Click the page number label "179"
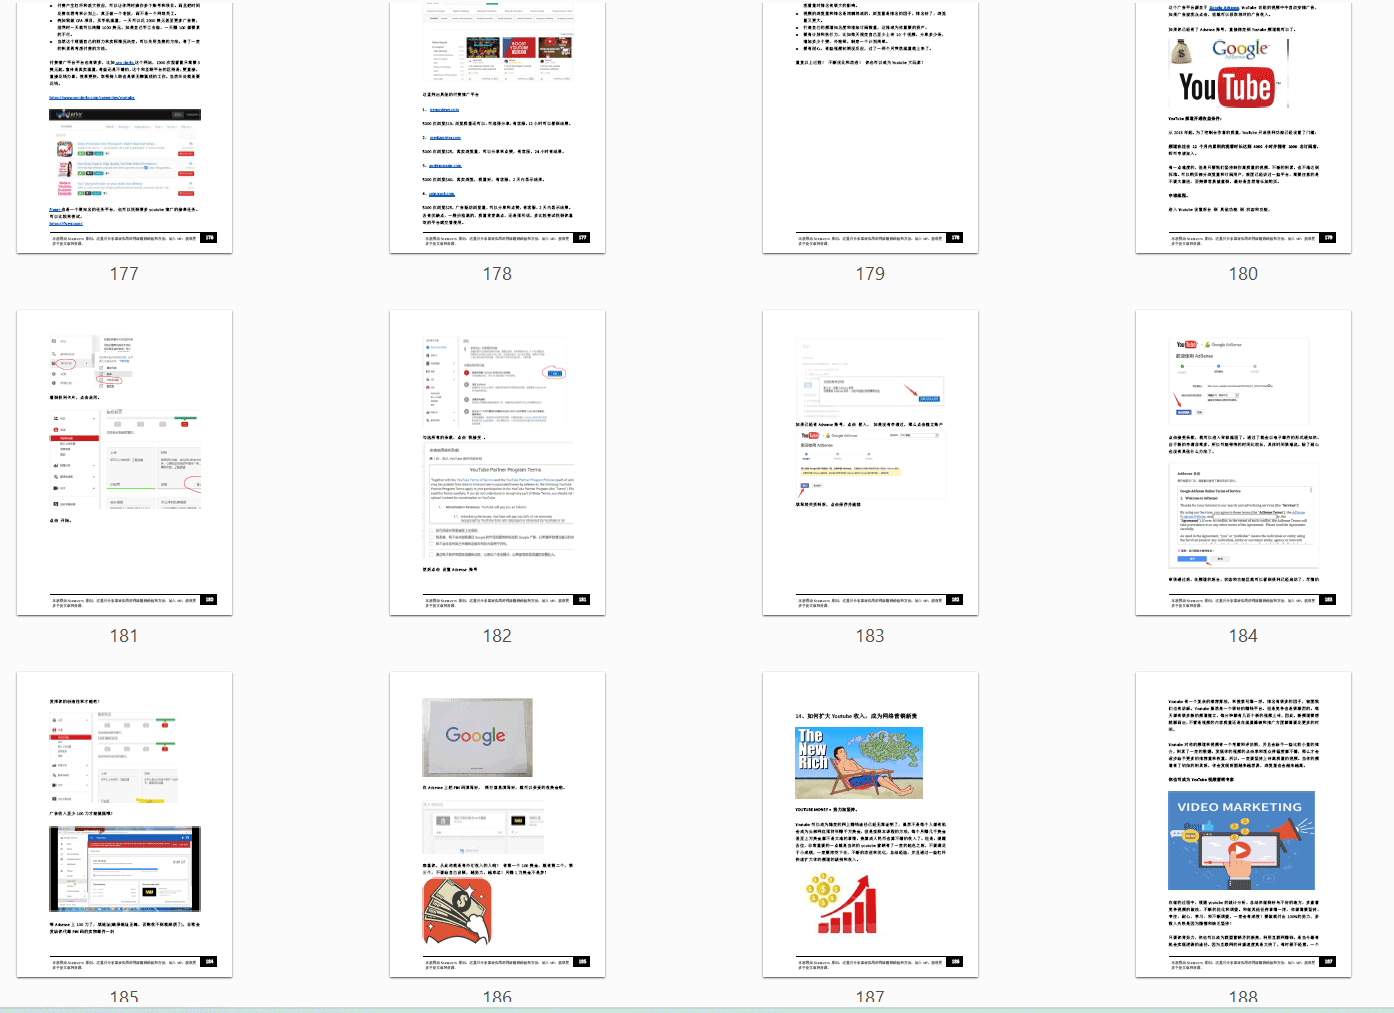This screenshot has width=1394, height=1013. tap(870, 274)
